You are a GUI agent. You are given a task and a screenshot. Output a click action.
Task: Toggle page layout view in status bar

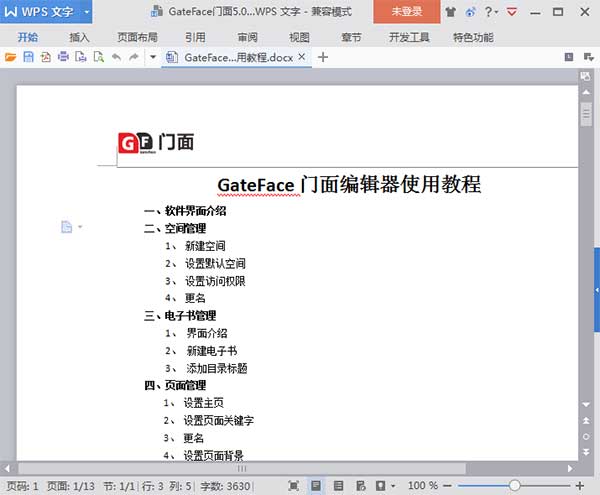pyautogui.click(x=315, y=485)
